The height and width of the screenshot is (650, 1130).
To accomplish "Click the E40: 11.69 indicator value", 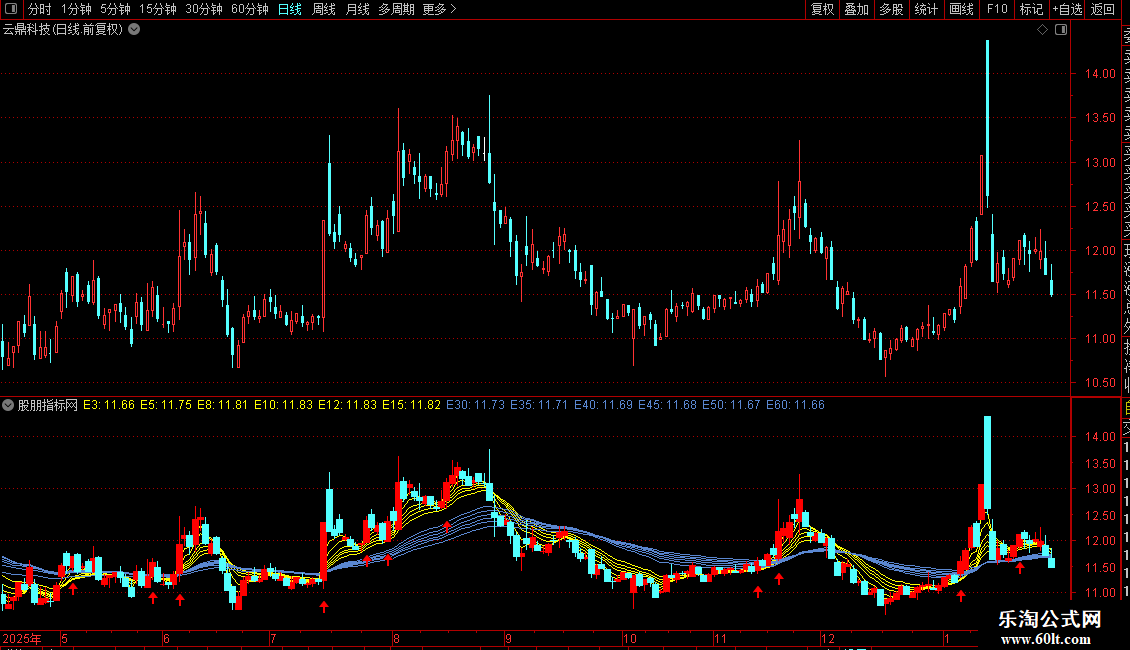I will point(603,405).
